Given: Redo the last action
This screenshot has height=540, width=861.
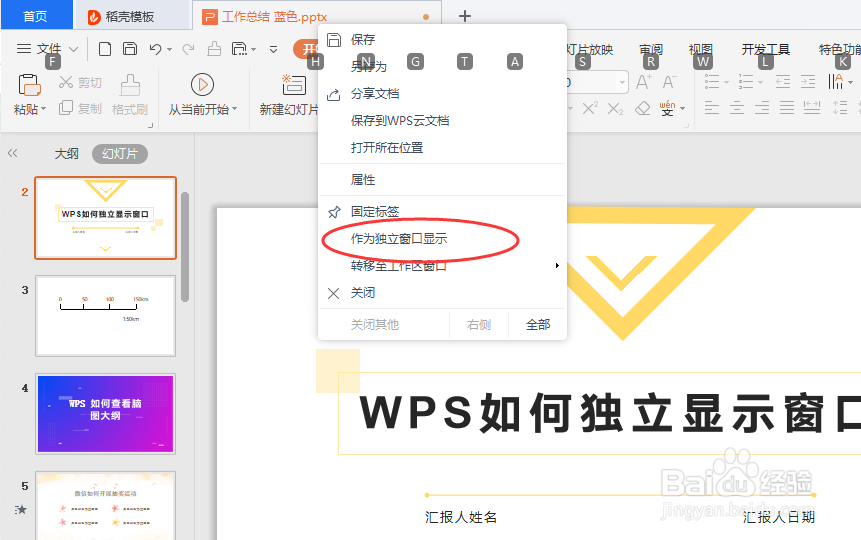Looking at the screenshot, I should (188, 49).
